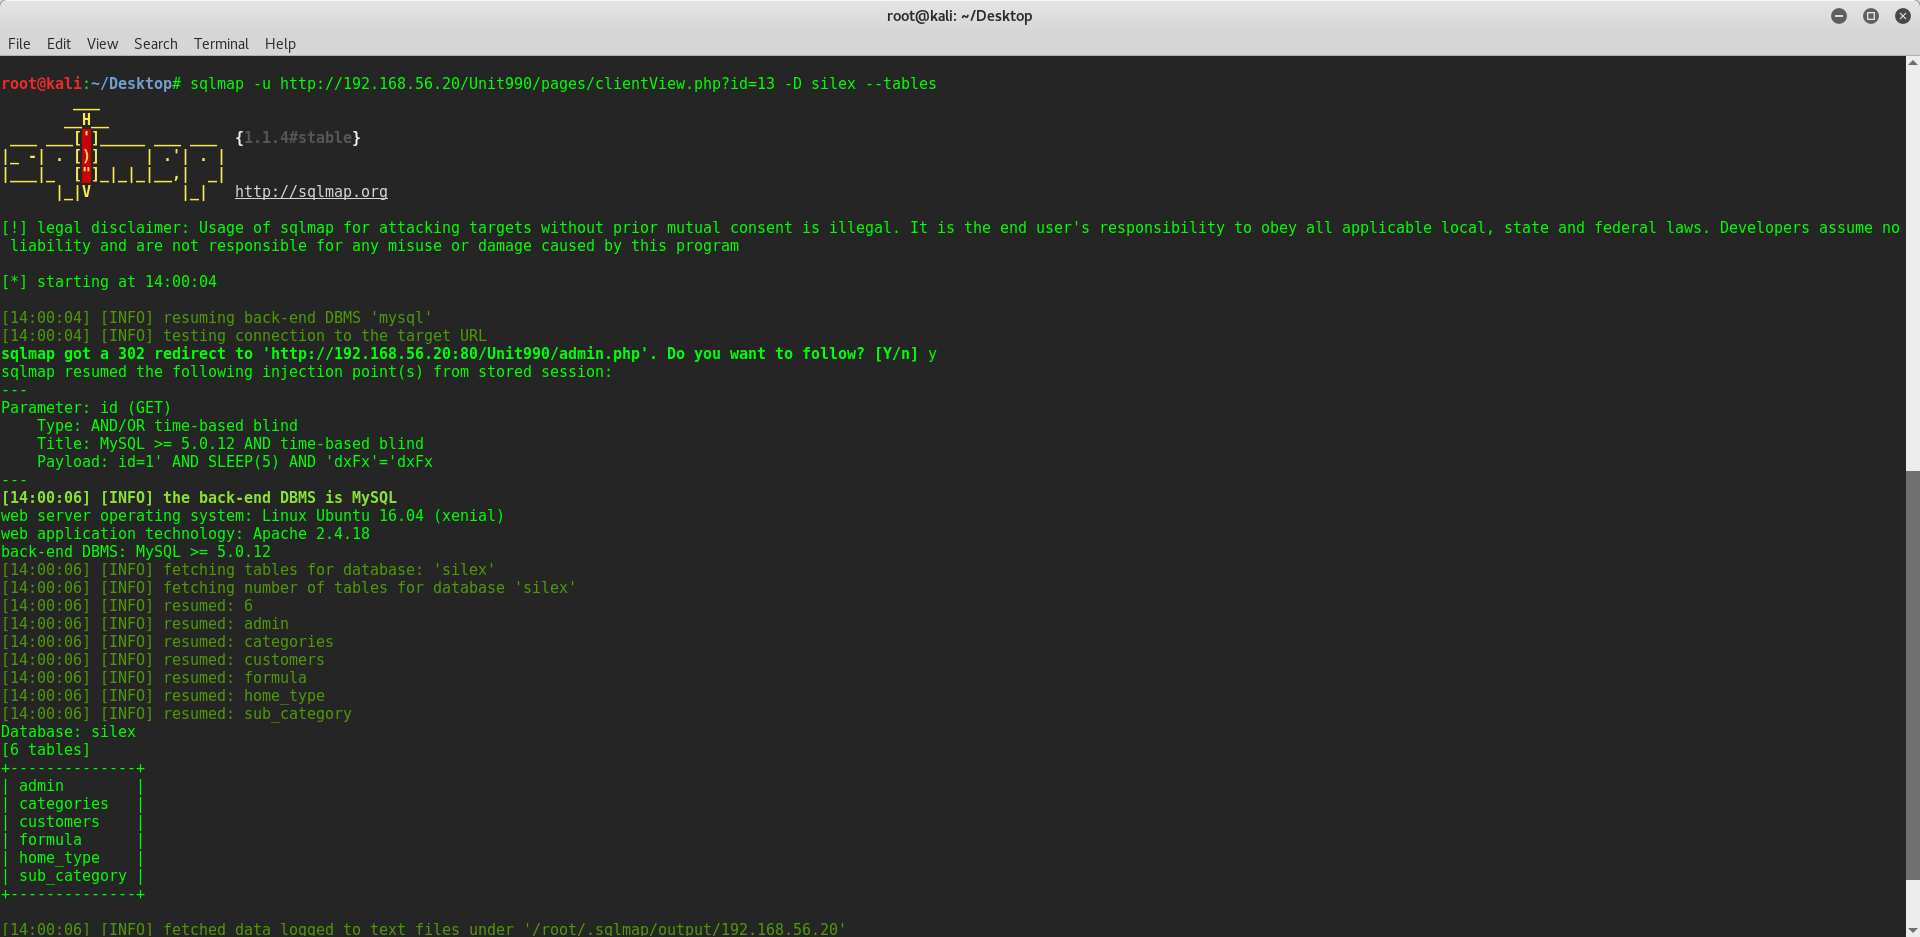
Task: Click the 'Type: AND/OR time-based blind' line
Action: [x=167, y=426]
